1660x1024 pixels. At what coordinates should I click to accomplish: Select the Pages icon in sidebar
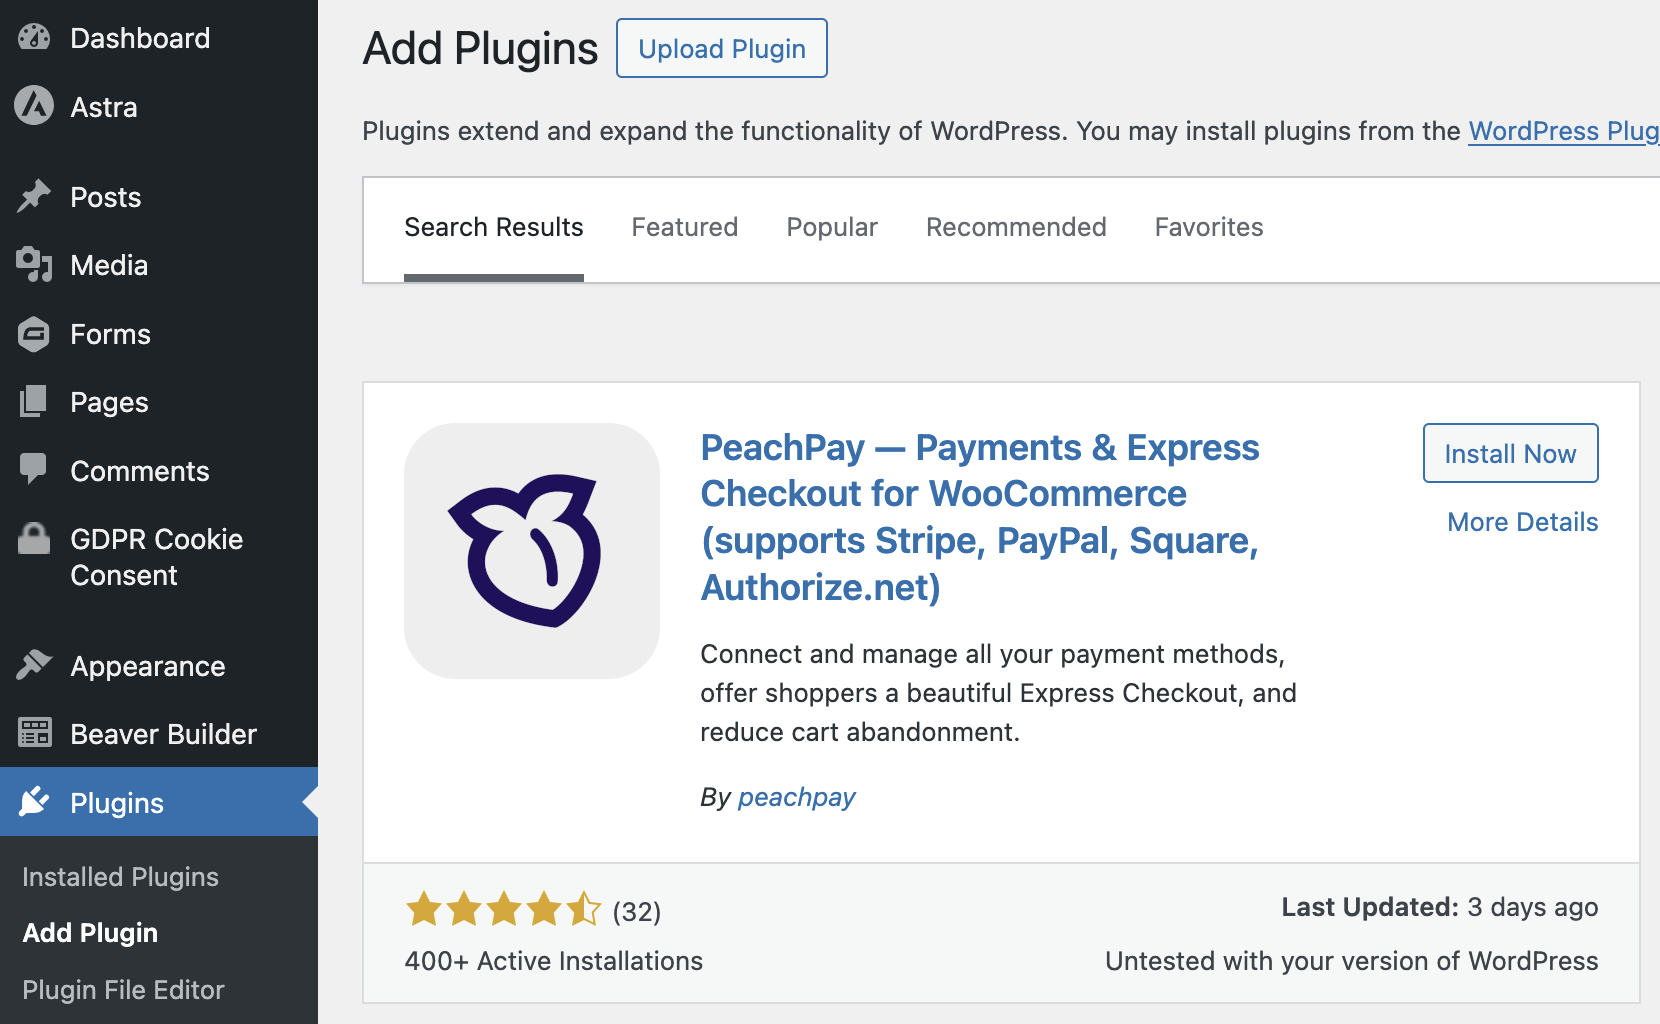(x=34, y=402)
